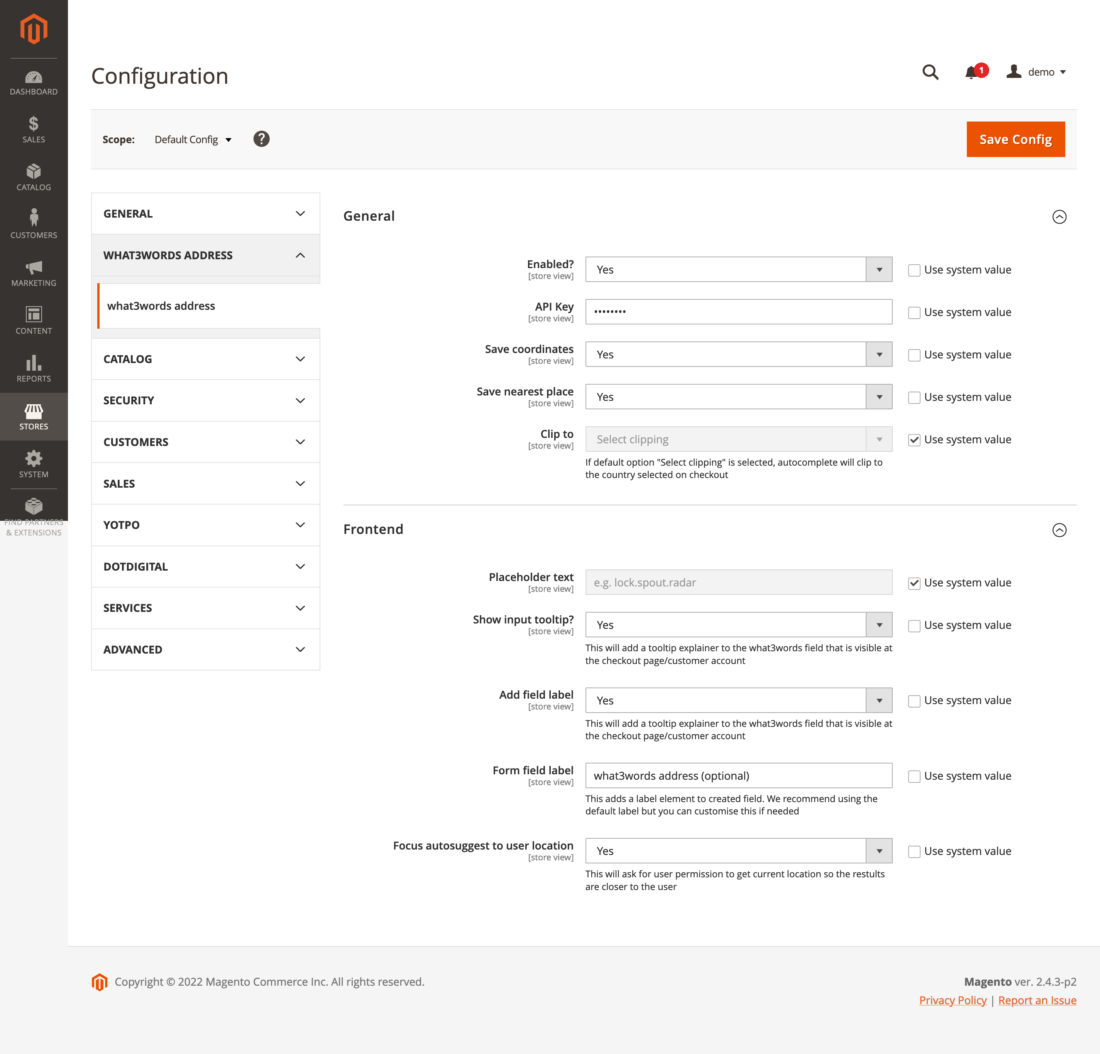The height and width of the screenshot is (1054, 1100).
Task: Open the Save coordinates dropdown
Action: point(739,354)
